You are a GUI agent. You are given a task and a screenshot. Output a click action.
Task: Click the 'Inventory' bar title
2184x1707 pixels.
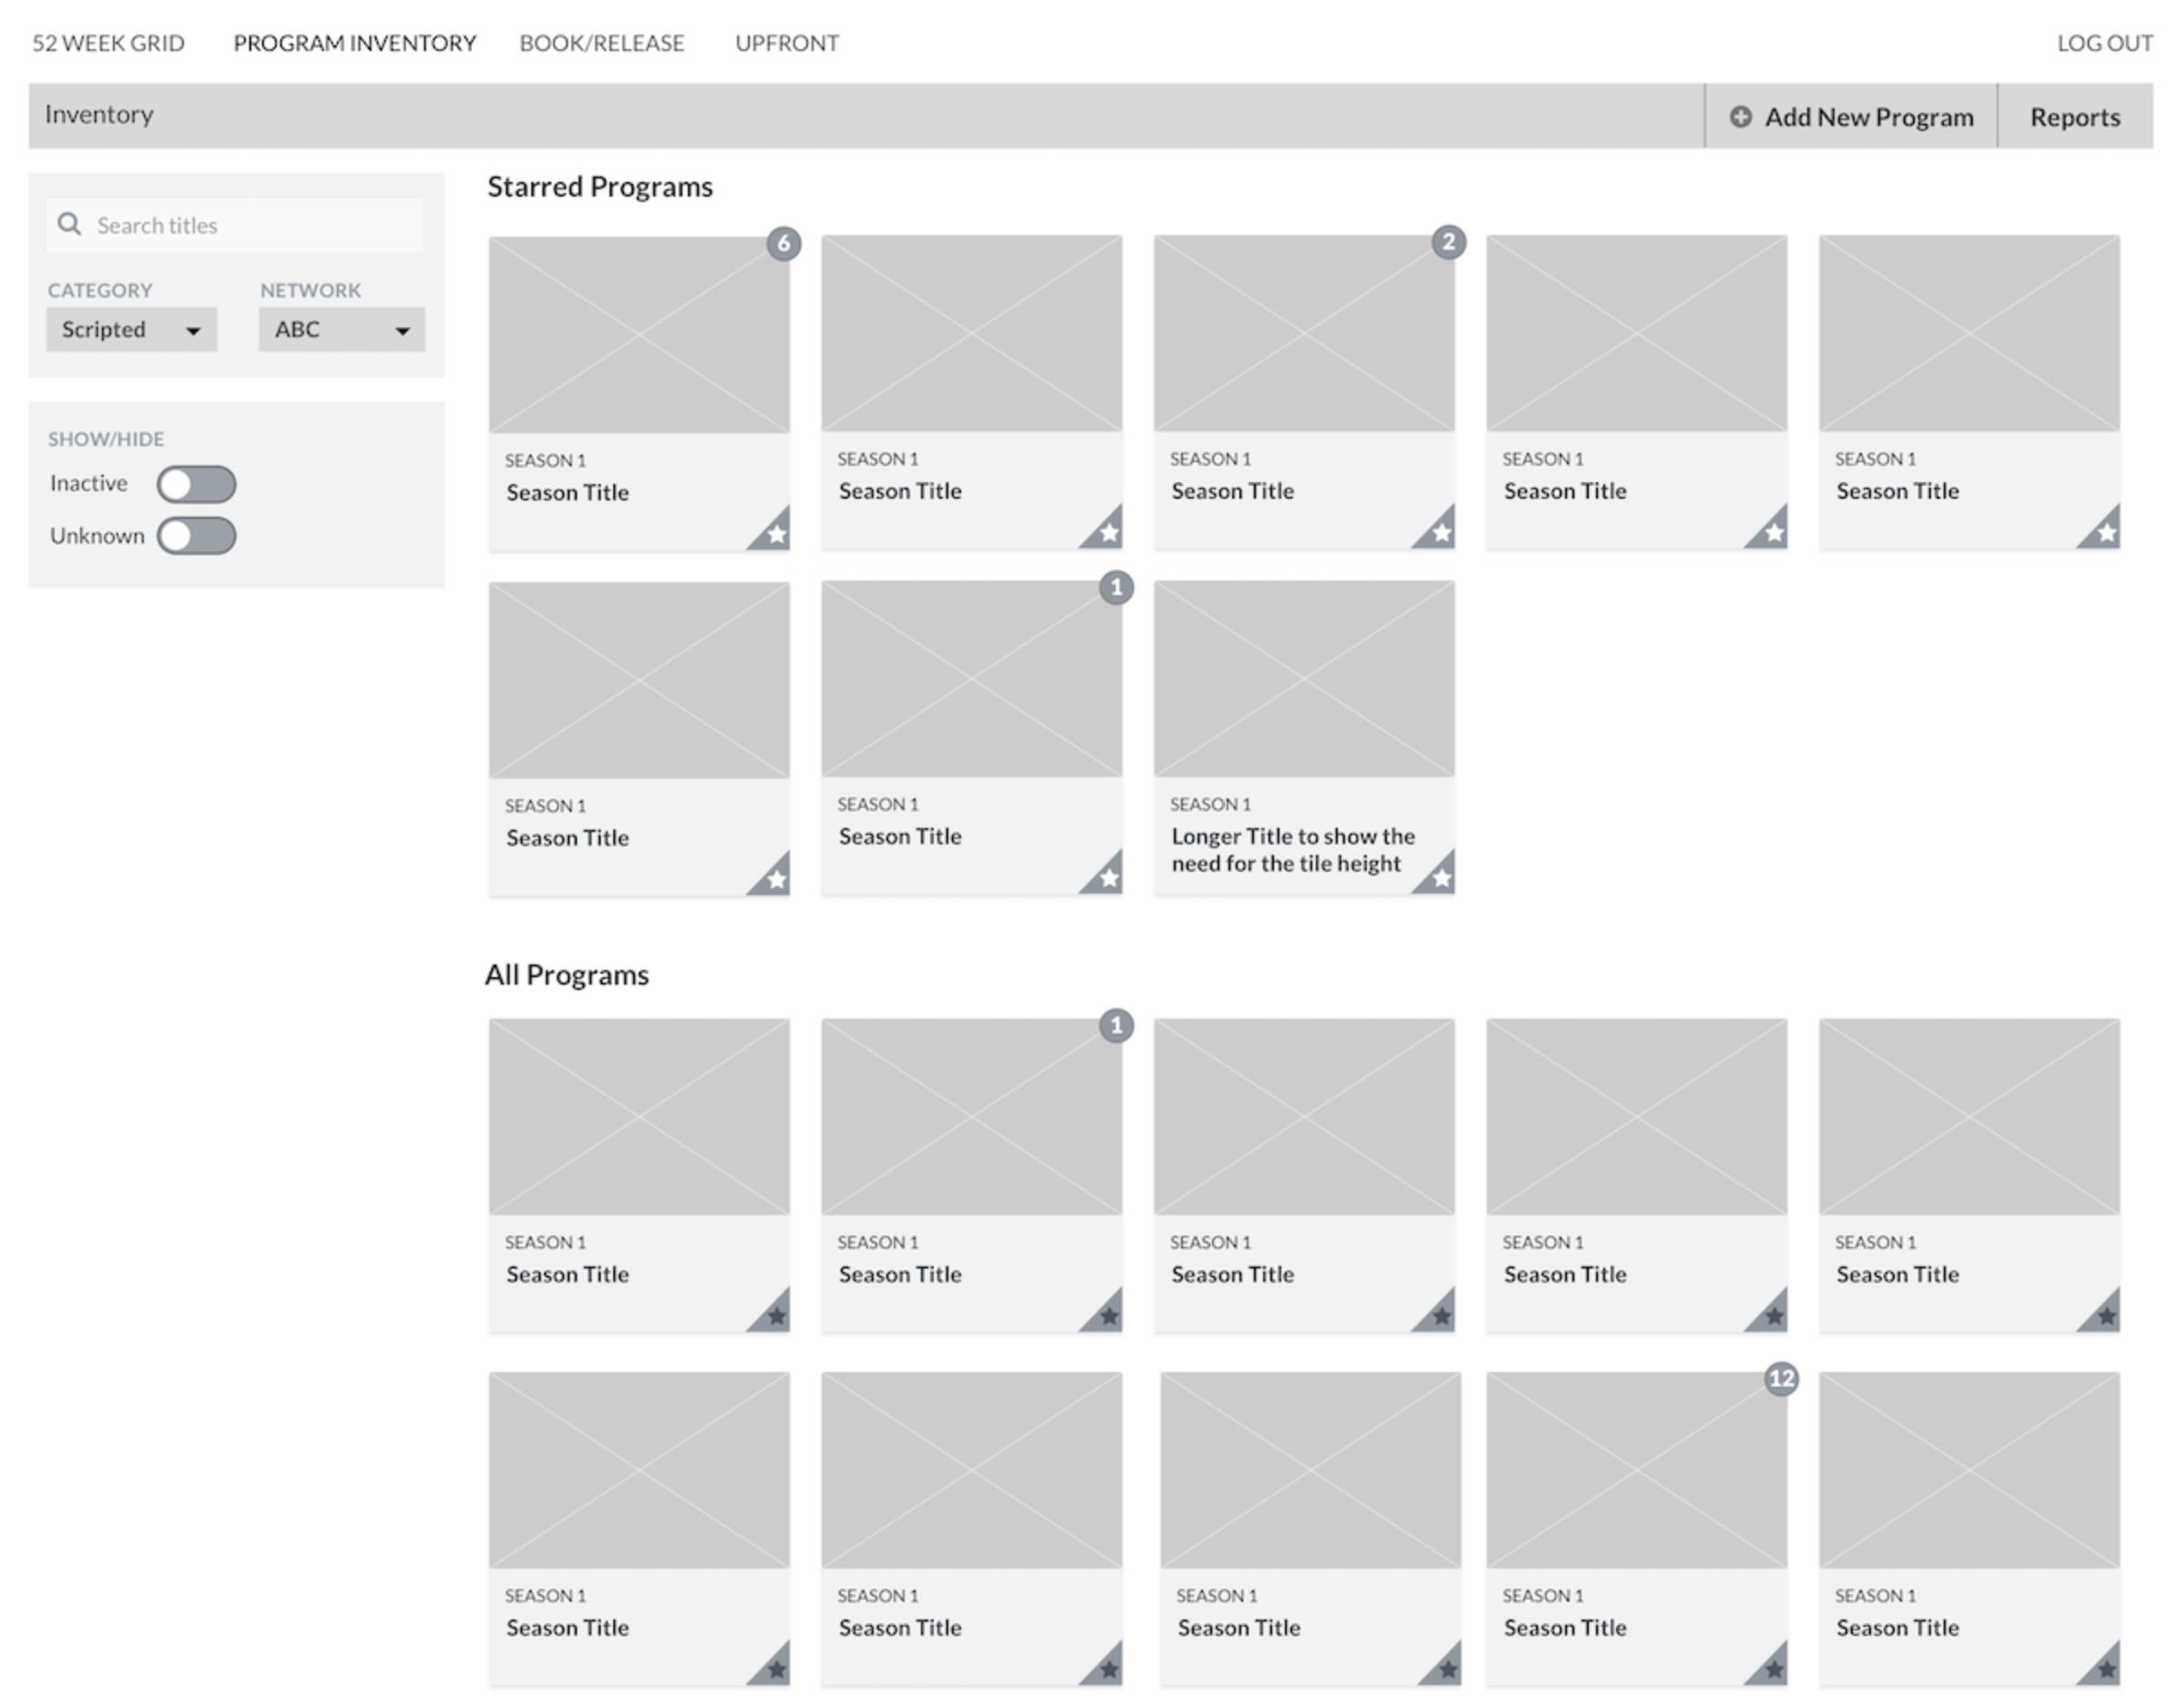coord(99,115)
